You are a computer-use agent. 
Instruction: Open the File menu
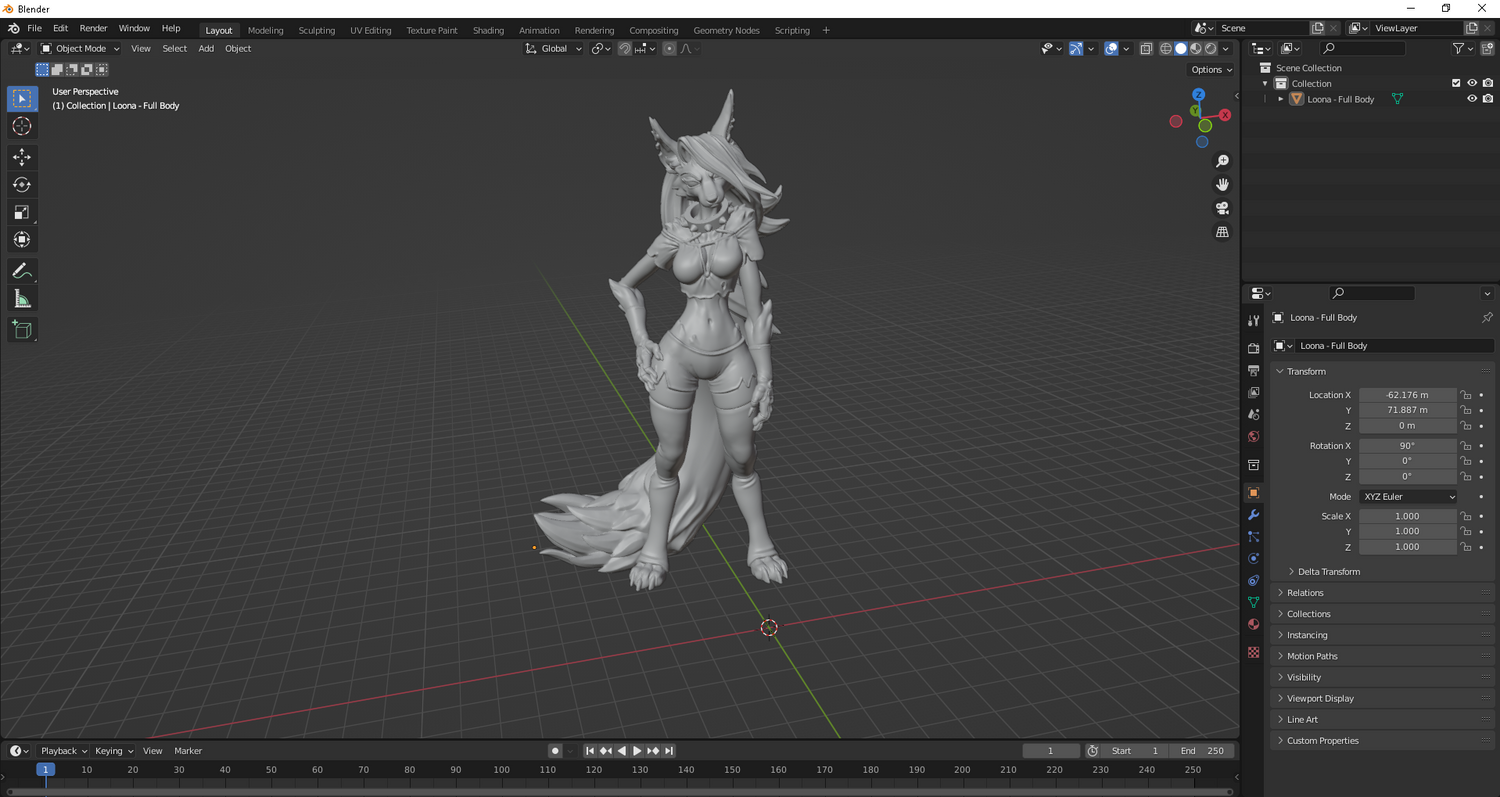(x=34, y=29)
